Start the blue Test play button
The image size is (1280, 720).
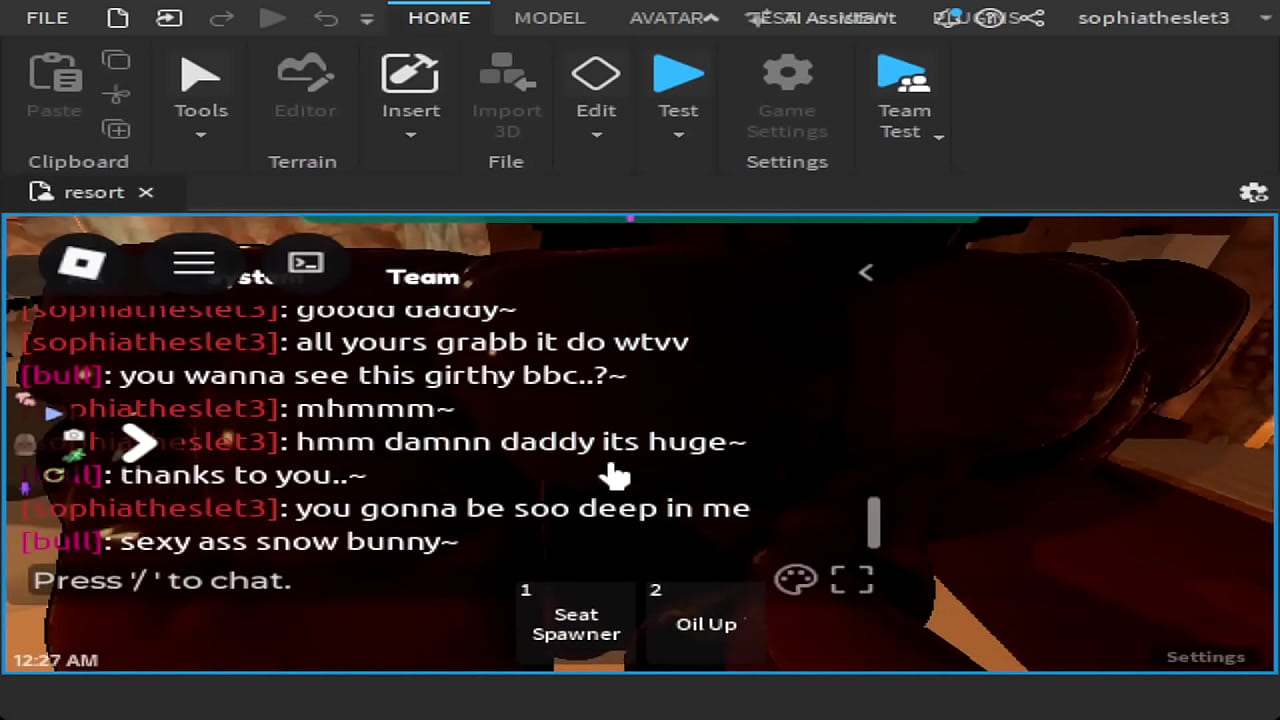pos(678,75)
